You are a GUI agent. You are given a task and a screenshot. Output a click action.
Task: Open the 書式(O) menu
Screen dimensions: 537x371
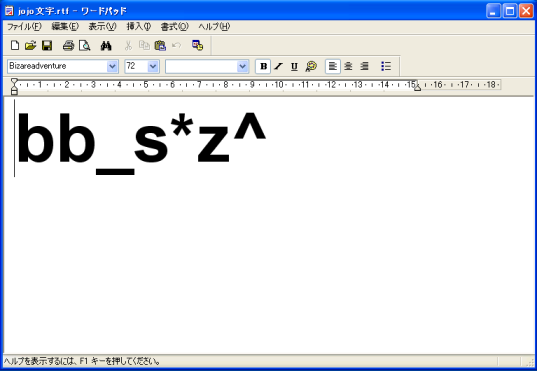(175, 27)
